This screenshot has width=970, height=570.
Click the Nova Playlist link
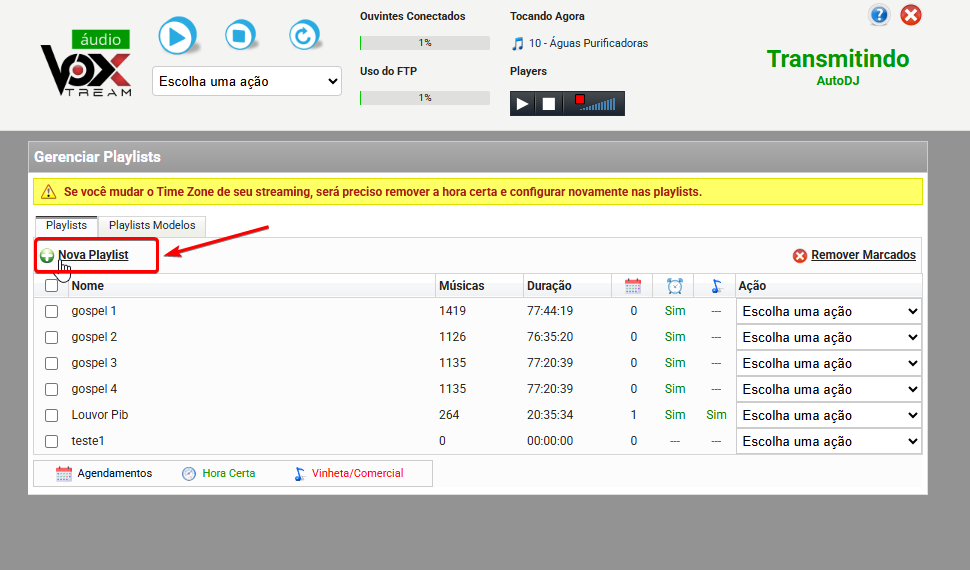click(93, 255)
